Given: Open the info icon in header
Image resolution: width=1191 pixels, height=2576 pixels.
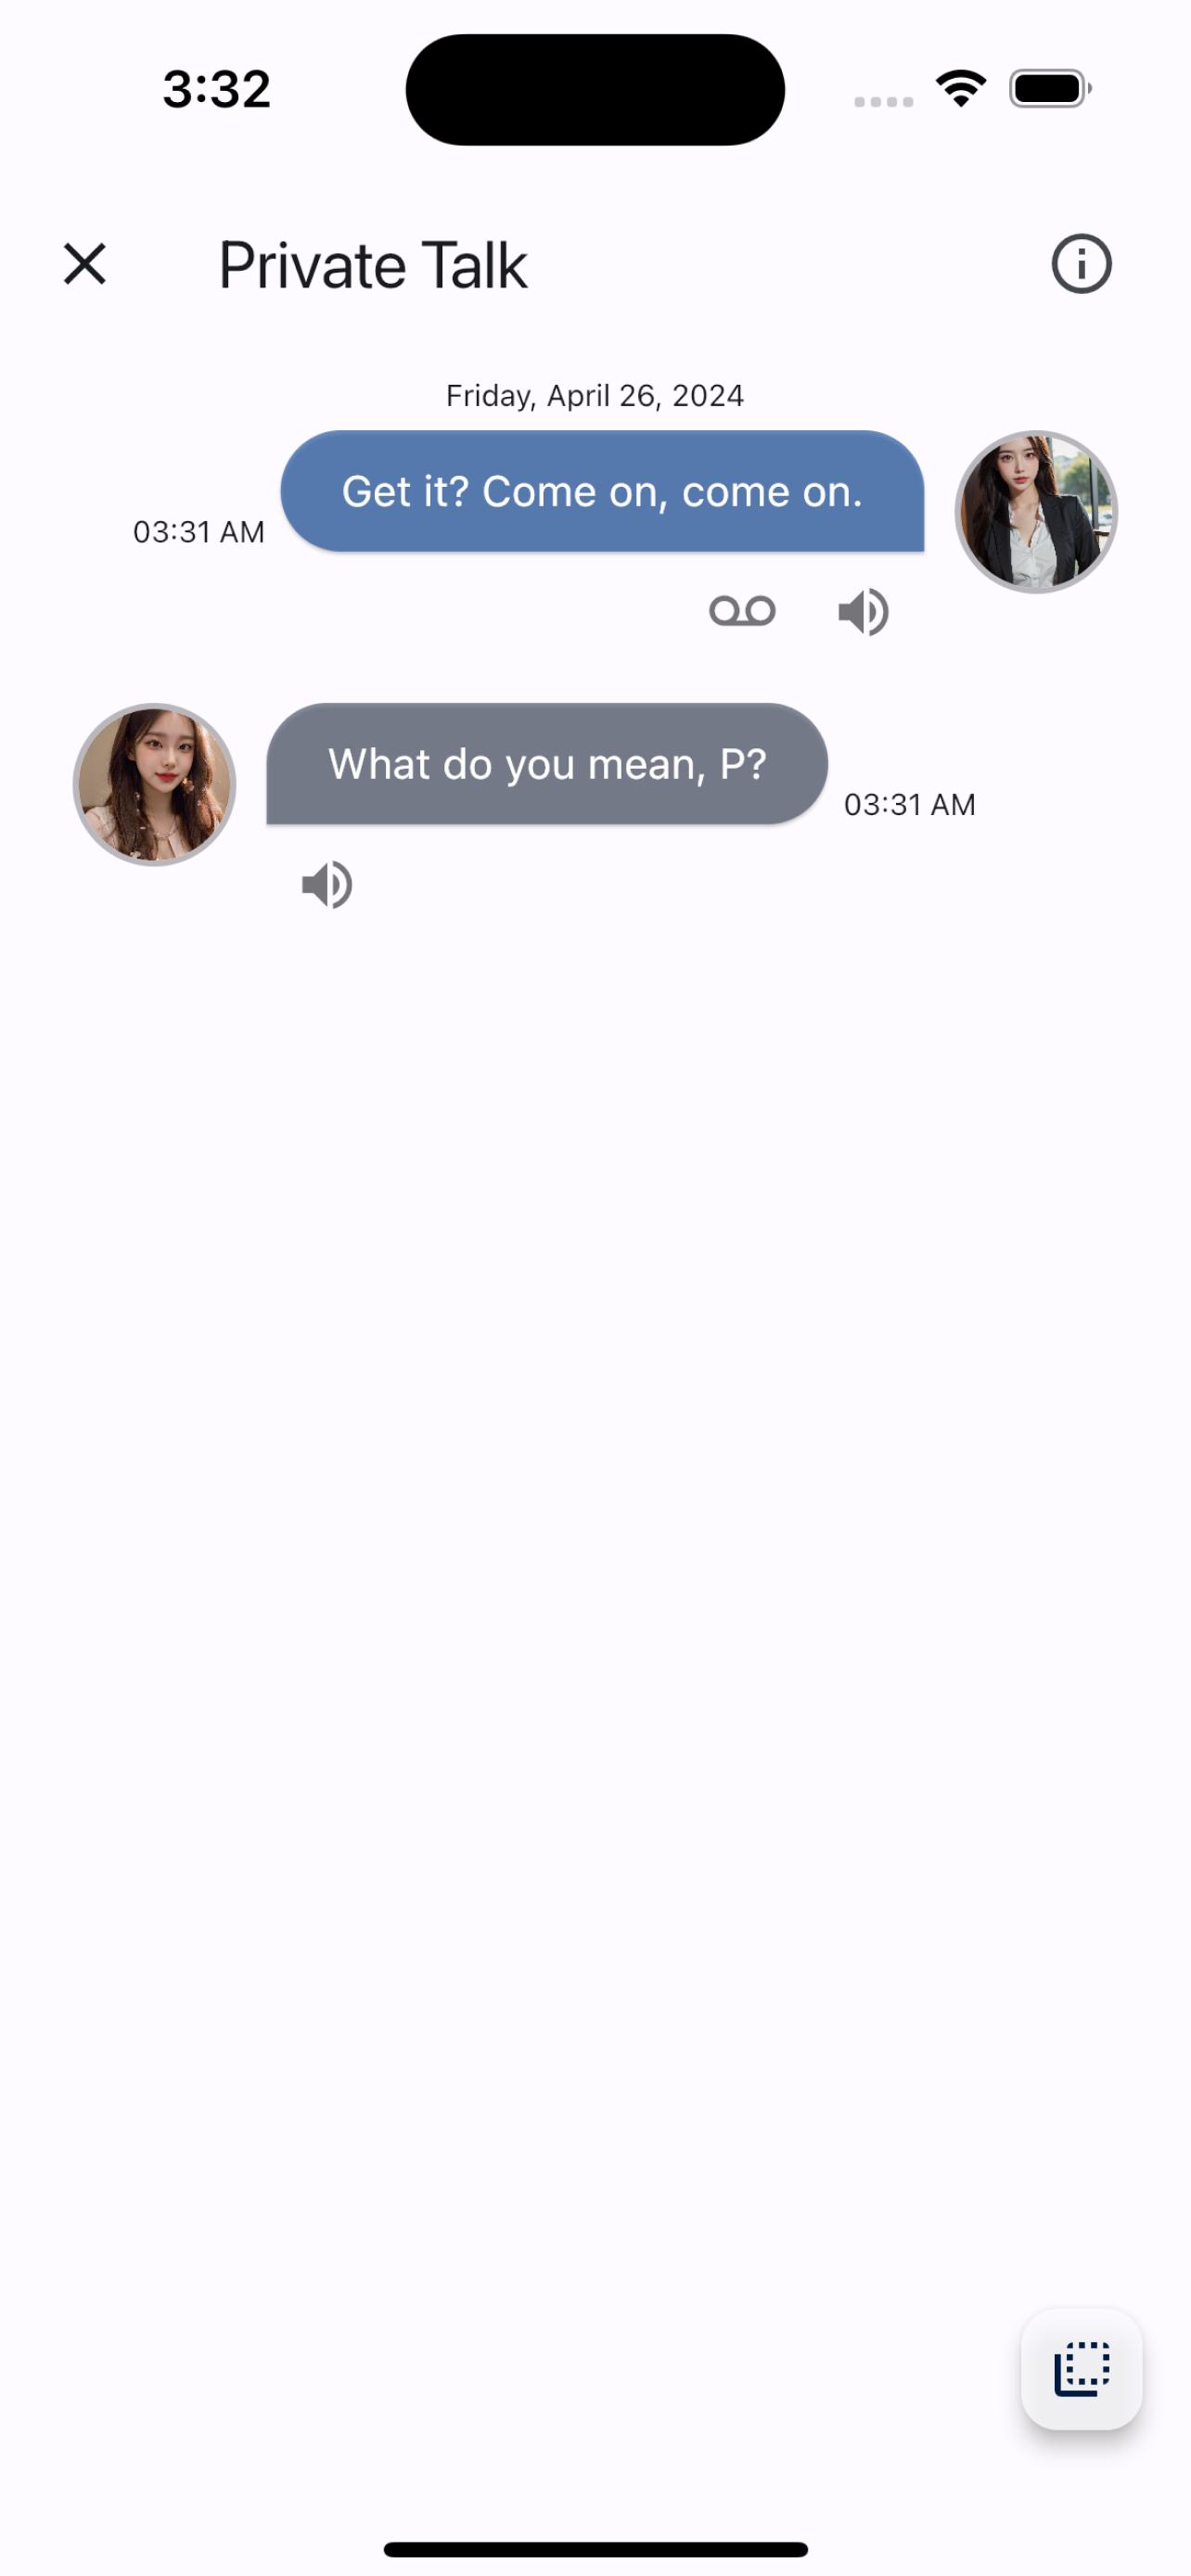Looking at the screenshot, I should 1081,264.
